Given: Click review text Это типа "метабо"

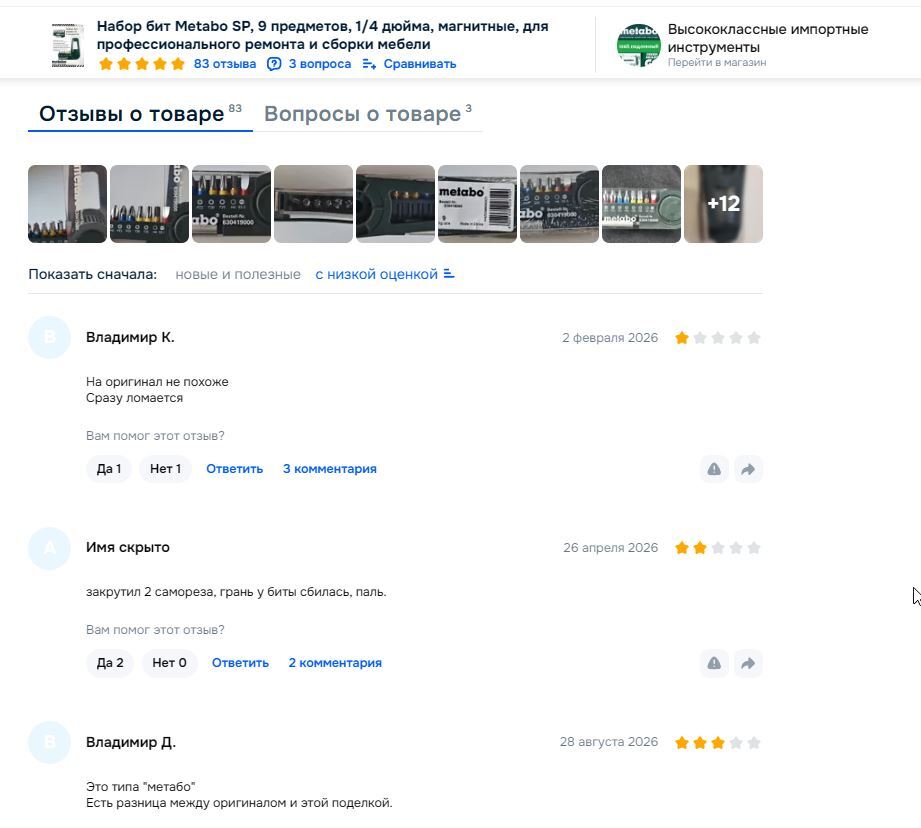Looking at the screenshot, I should pyautogui.click(x=140, y=786).
